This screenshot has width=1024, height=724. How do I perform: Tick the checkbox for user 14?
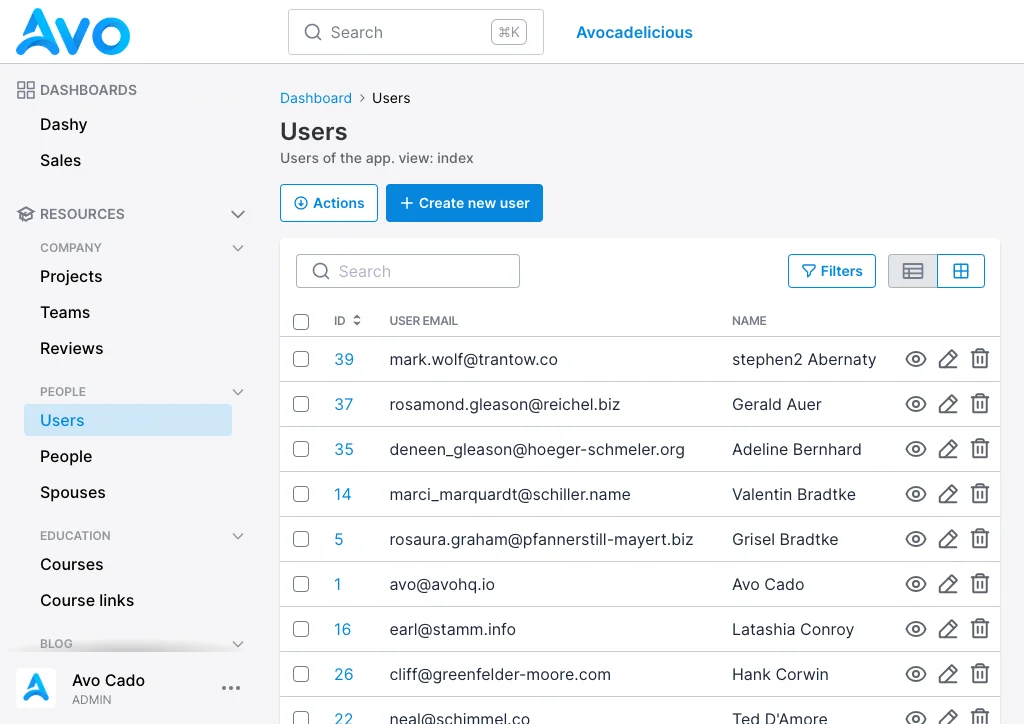(301, 494)
